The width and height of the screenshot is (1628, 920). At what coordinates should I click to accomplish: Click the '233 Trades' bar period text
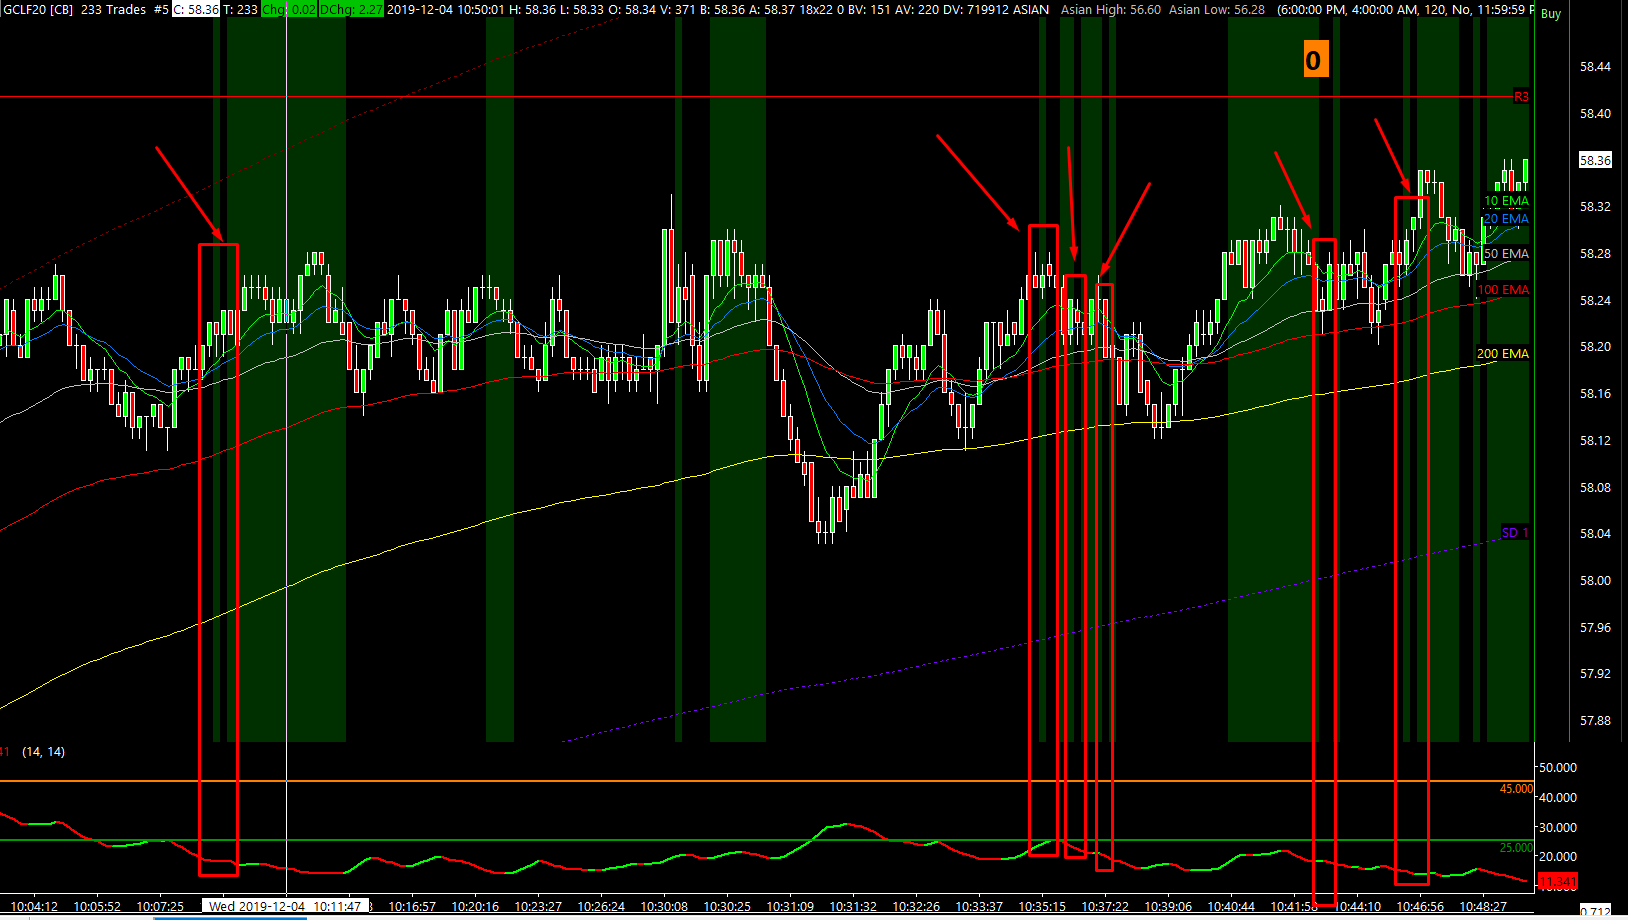(113, 9)
